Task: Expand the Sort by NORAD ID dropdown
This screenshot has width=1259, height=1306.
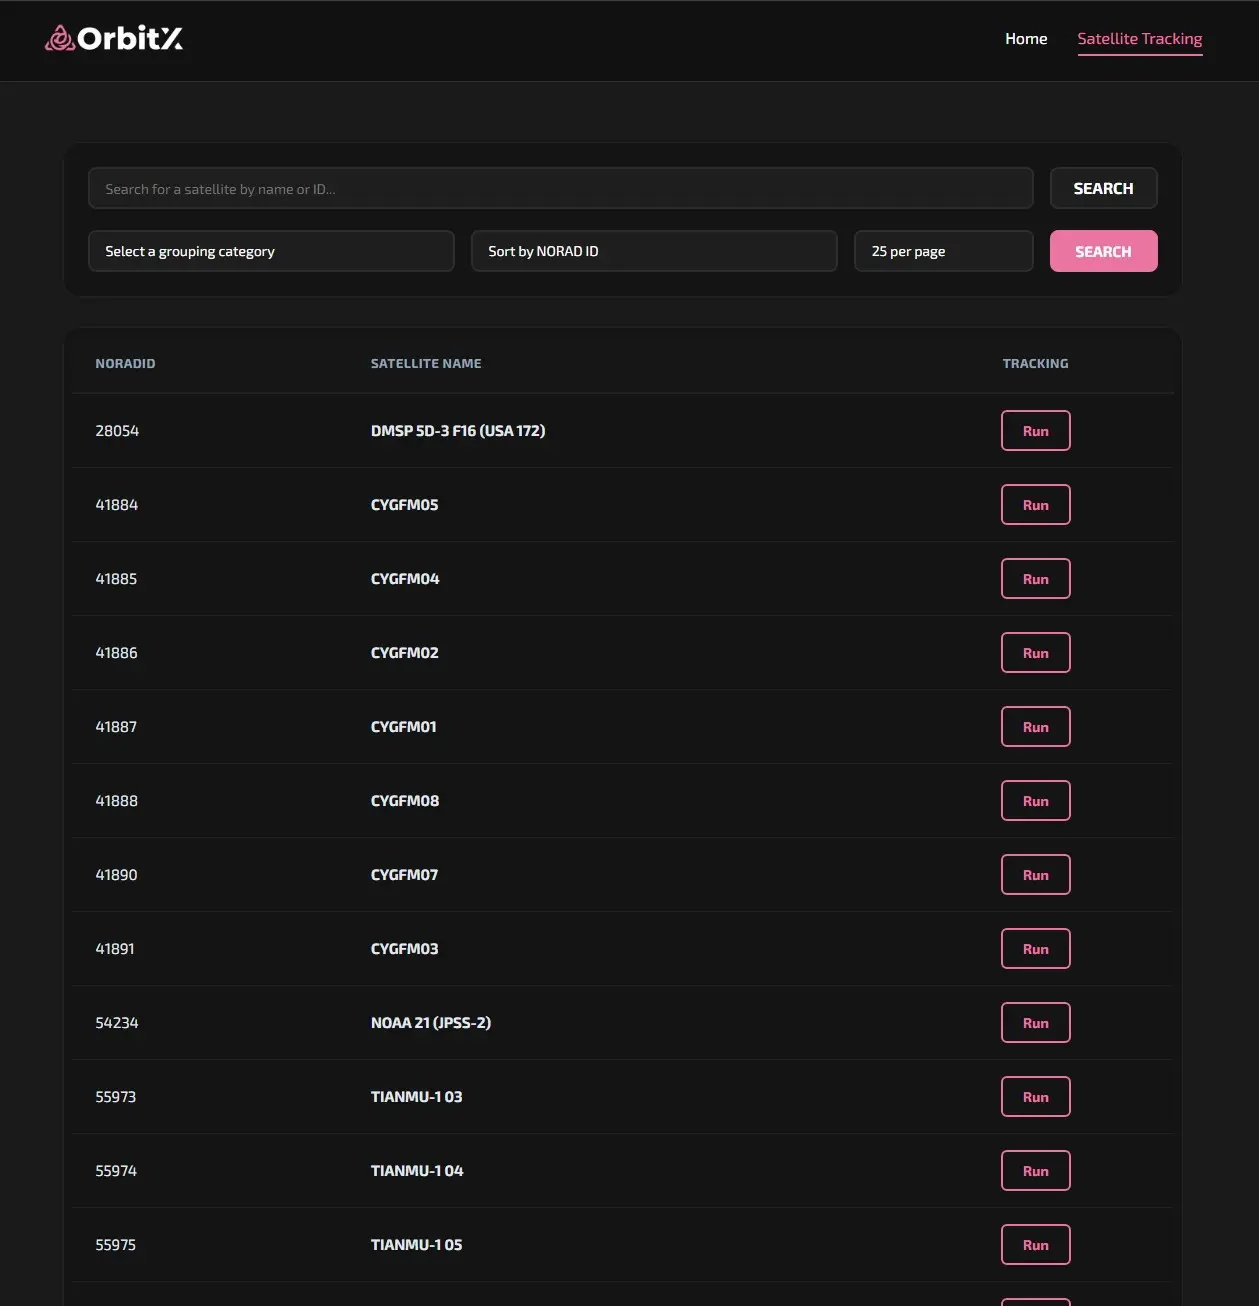Action: tap(654, 251)
